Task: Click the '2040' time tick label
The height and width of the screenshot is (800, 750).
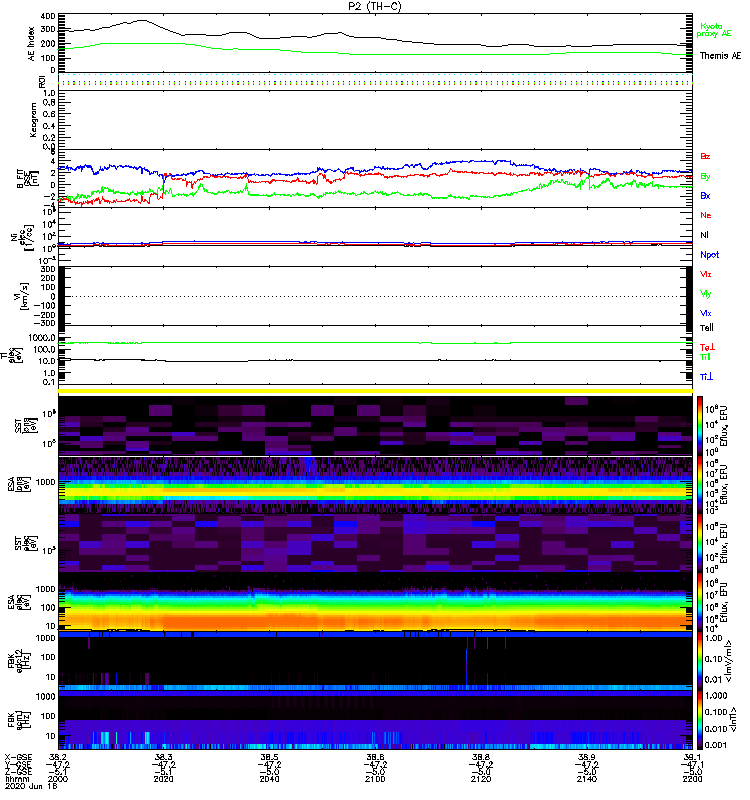Action: pos(269,779)
